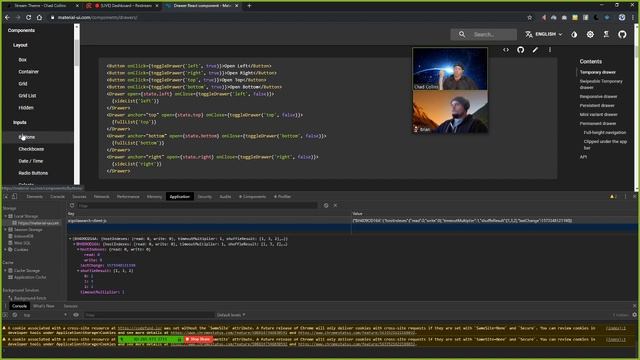This screenshot has width=640, height=360.
Task: Clear all storage entries icon
Action: click(326, 206)
